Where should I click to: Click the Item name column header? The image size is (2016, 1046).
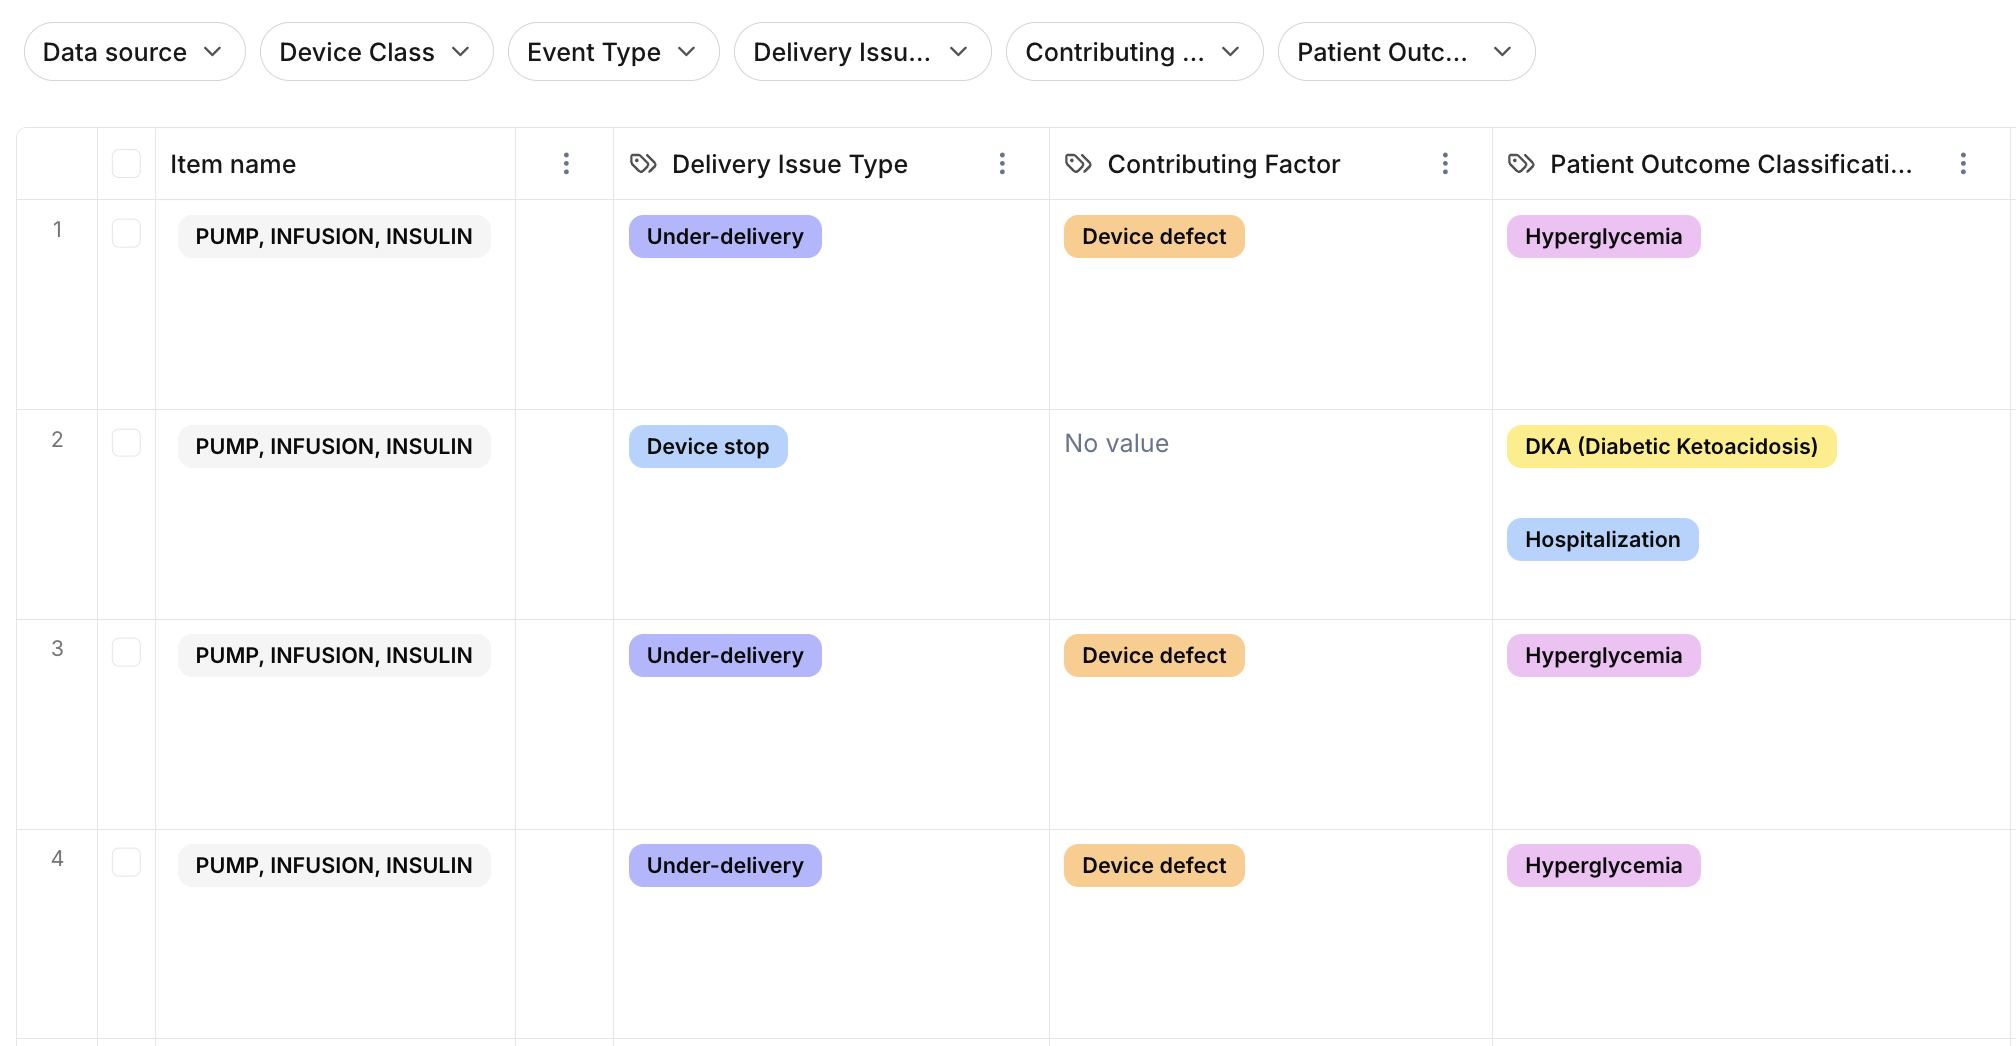(233, 164)
